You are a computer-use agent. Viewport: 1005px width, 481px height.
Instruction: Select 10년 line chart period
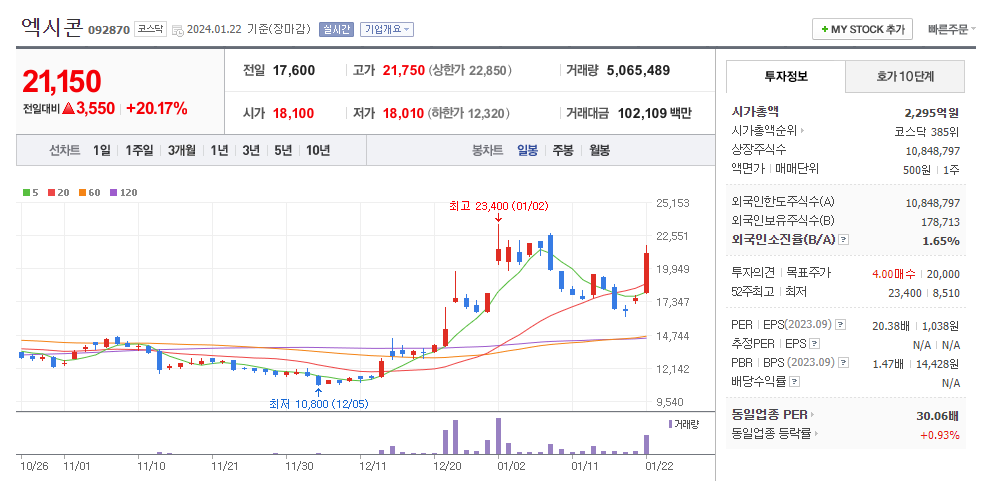tap(318, 151)
